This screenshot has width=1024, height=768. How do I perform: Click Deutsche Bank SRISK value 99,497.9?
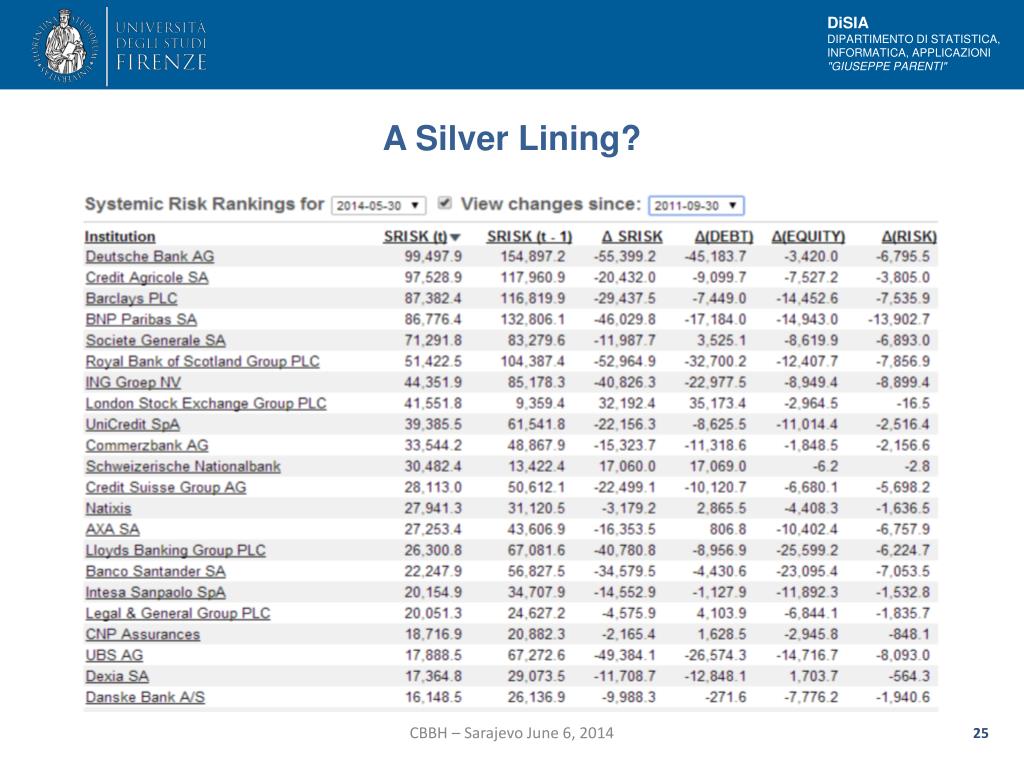pos(433,257)
